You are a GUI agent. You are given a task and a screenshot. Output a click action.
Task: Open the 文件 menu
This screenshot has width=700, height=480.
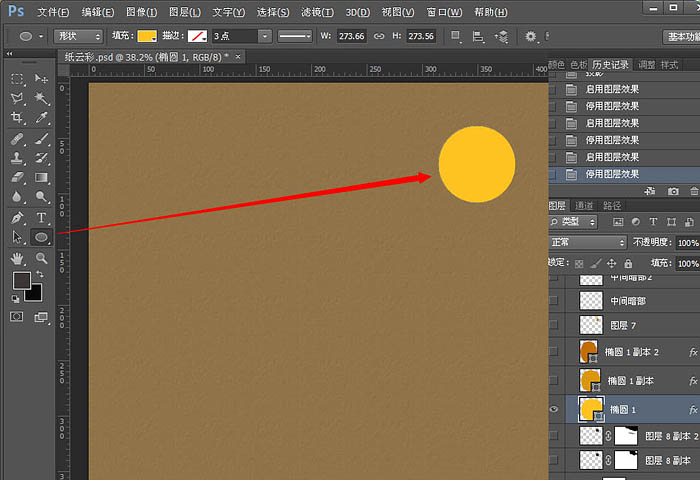[53, 12]
